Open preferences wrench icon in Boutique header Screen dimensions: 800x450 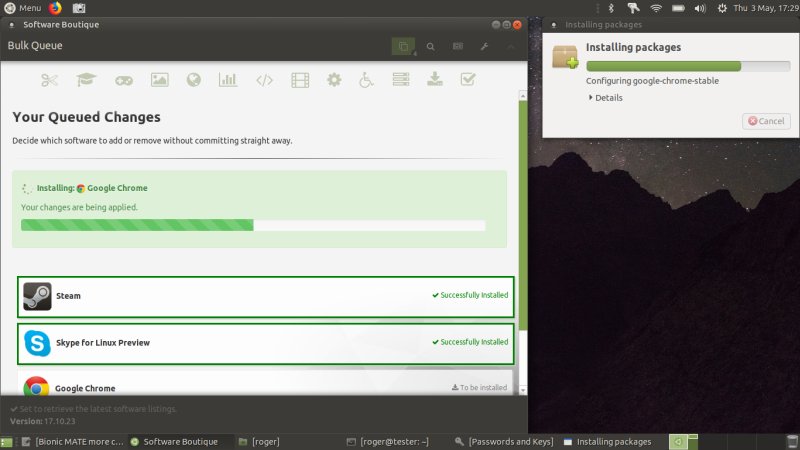pyautogui.click(x=484, y=46)
